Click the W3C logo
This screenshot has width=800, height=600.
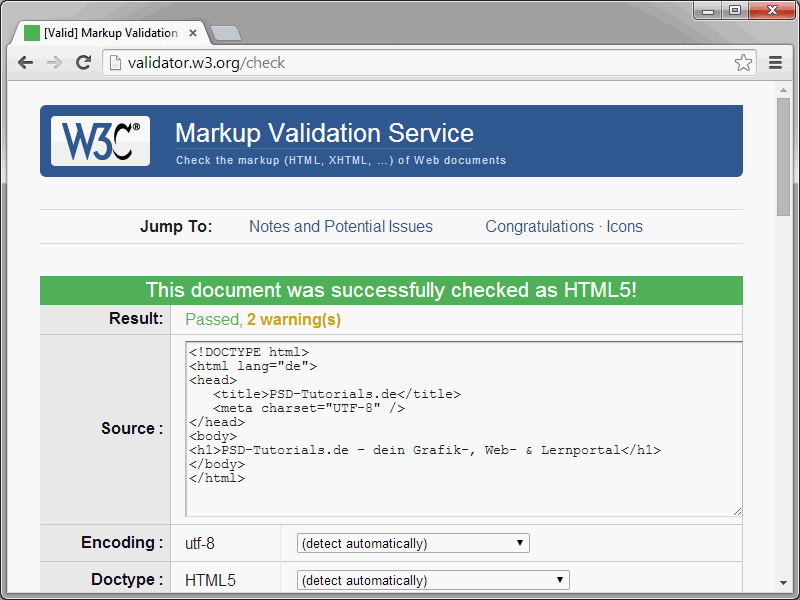point(101,141)
